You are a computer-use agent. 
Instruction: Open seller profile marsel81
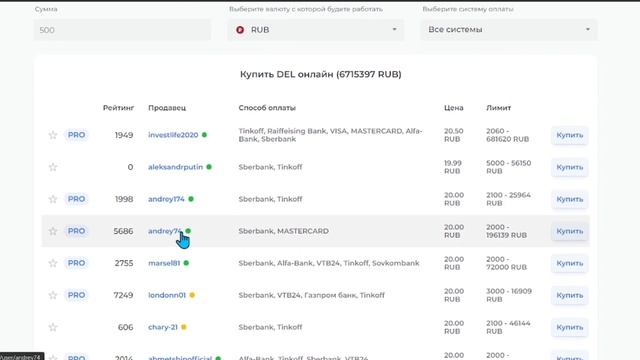click(x=164, y=263)
